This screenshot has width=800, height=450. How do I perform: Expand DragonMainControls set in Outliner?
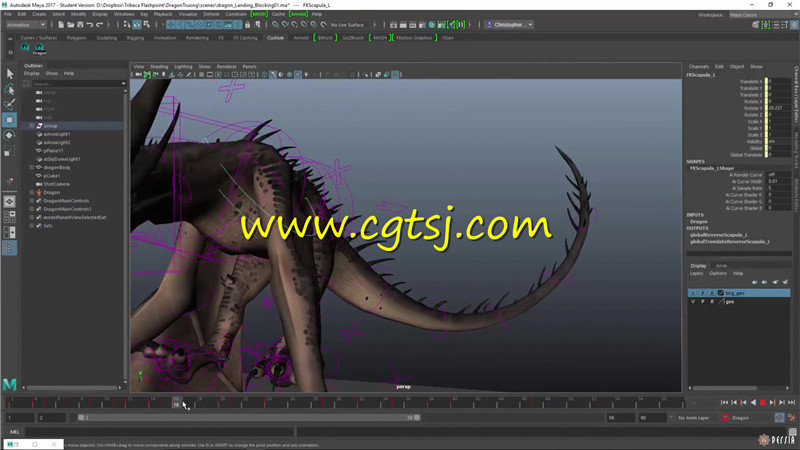click(32, 201)
